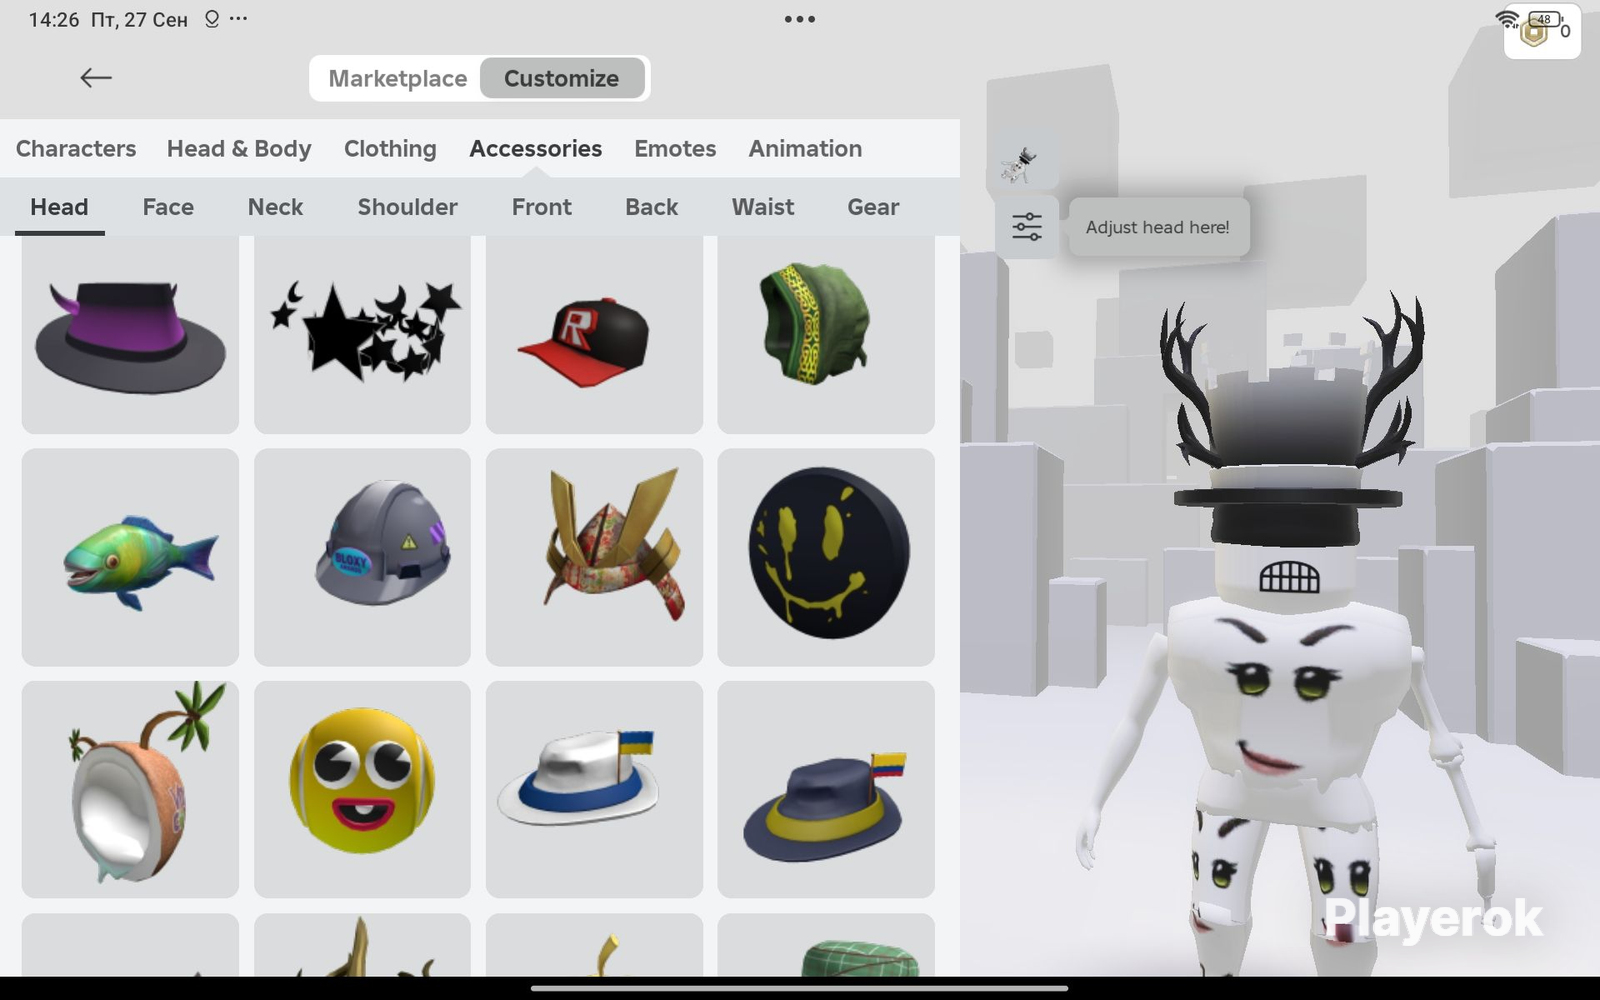
Task: Open the Clothing tab
Action: [x=390, y=149]
